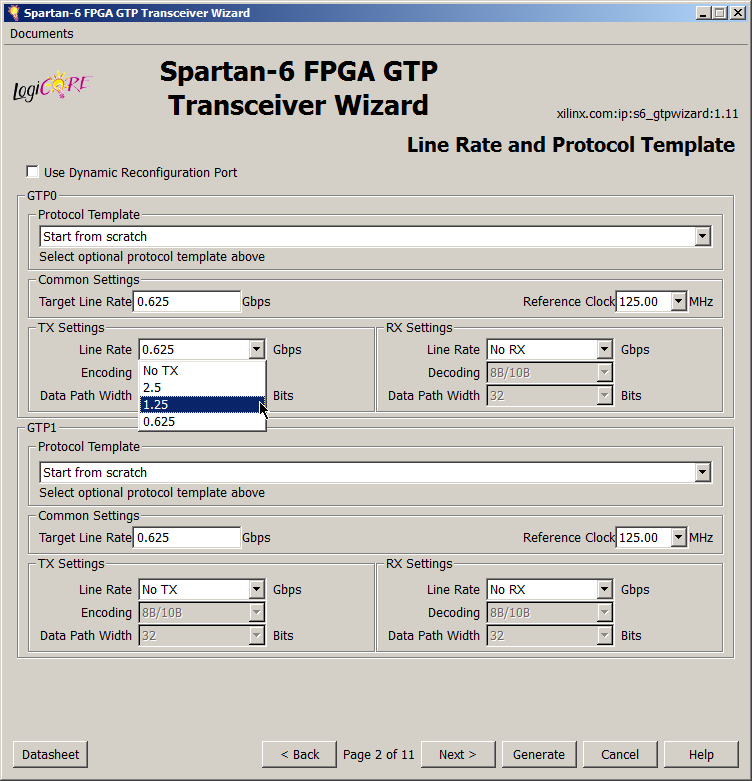Select 0.625 option in dropdown list
The image size is (752, 781).
[202, 421]
